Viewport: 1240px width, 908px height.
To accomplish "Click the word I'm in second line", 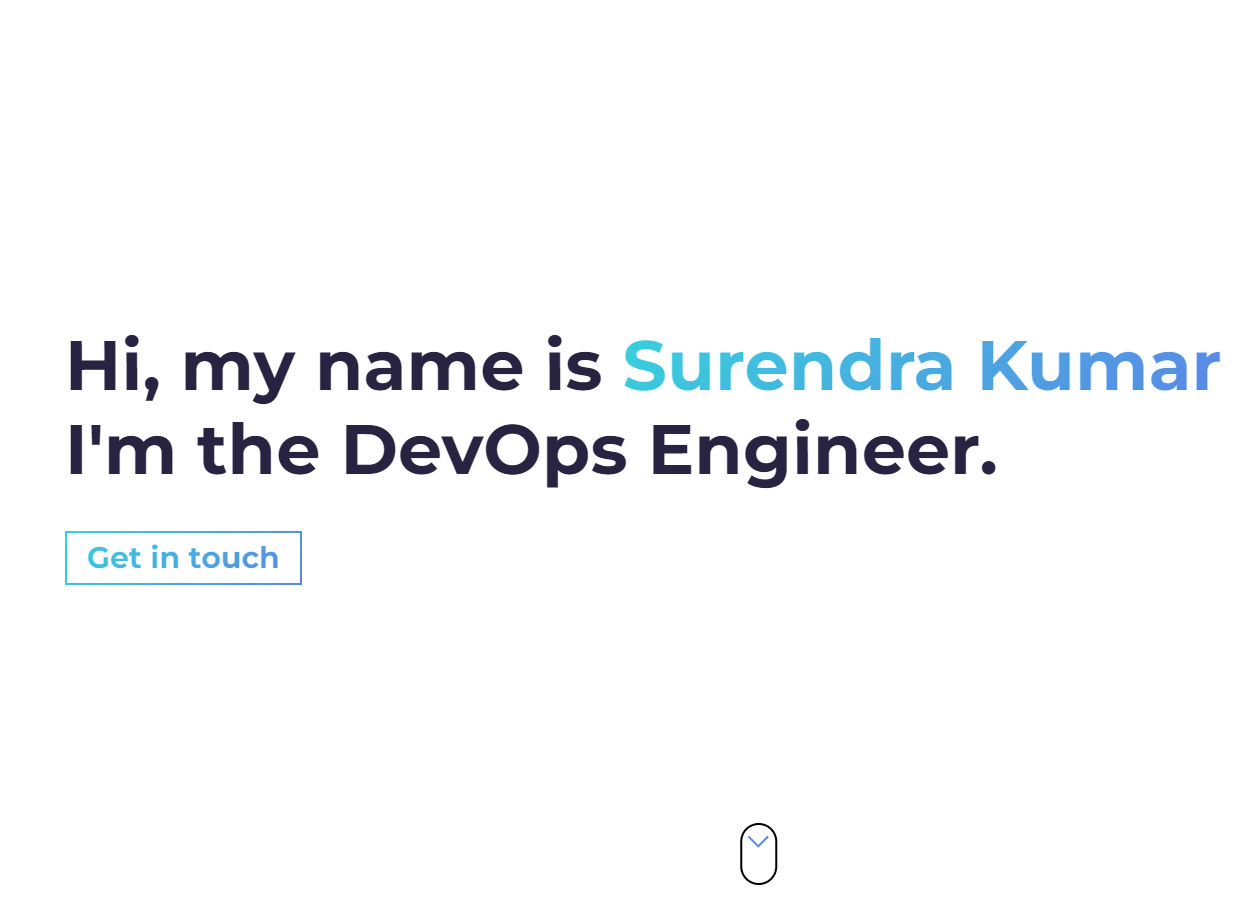I will pyautogui.click(x=121, y=450).
